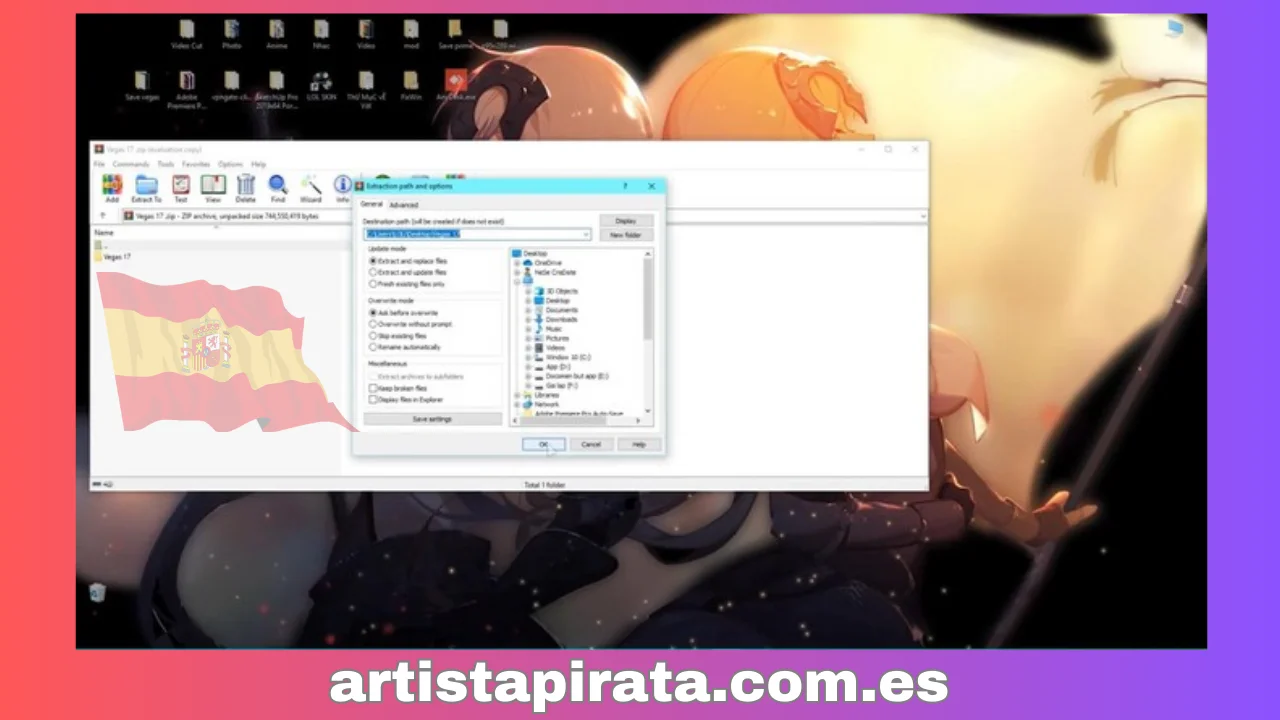Click the OK button
1280x720 pixels.
coord(543,444)
